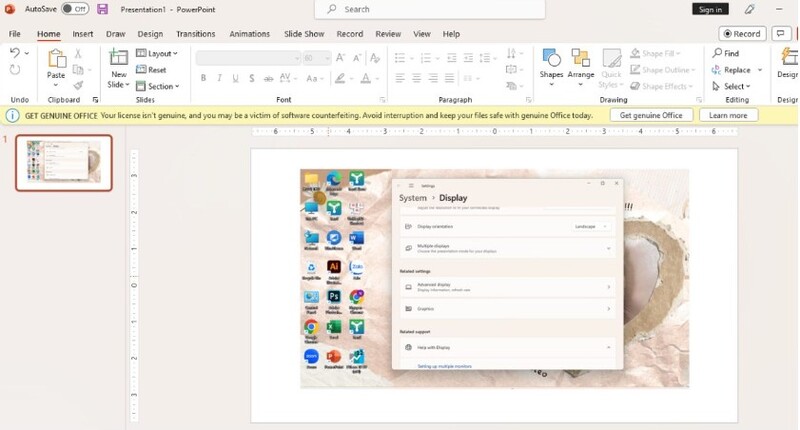800x430 pixels.
Task: Click the Sign in button
Action: point(710,9)
